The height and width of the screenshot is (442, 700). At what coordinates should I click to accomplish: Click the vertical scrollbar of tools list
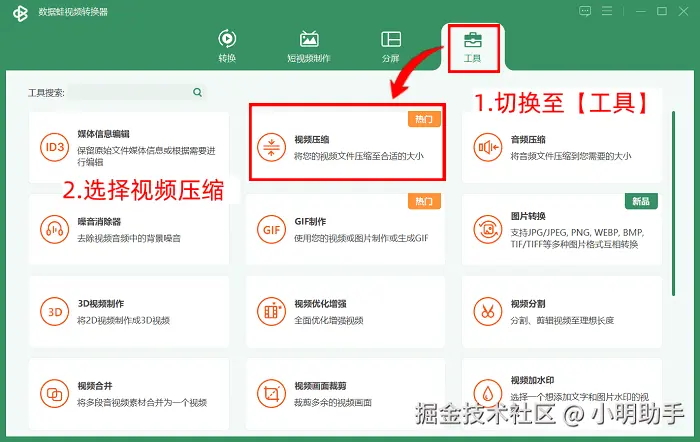point(674,203)
